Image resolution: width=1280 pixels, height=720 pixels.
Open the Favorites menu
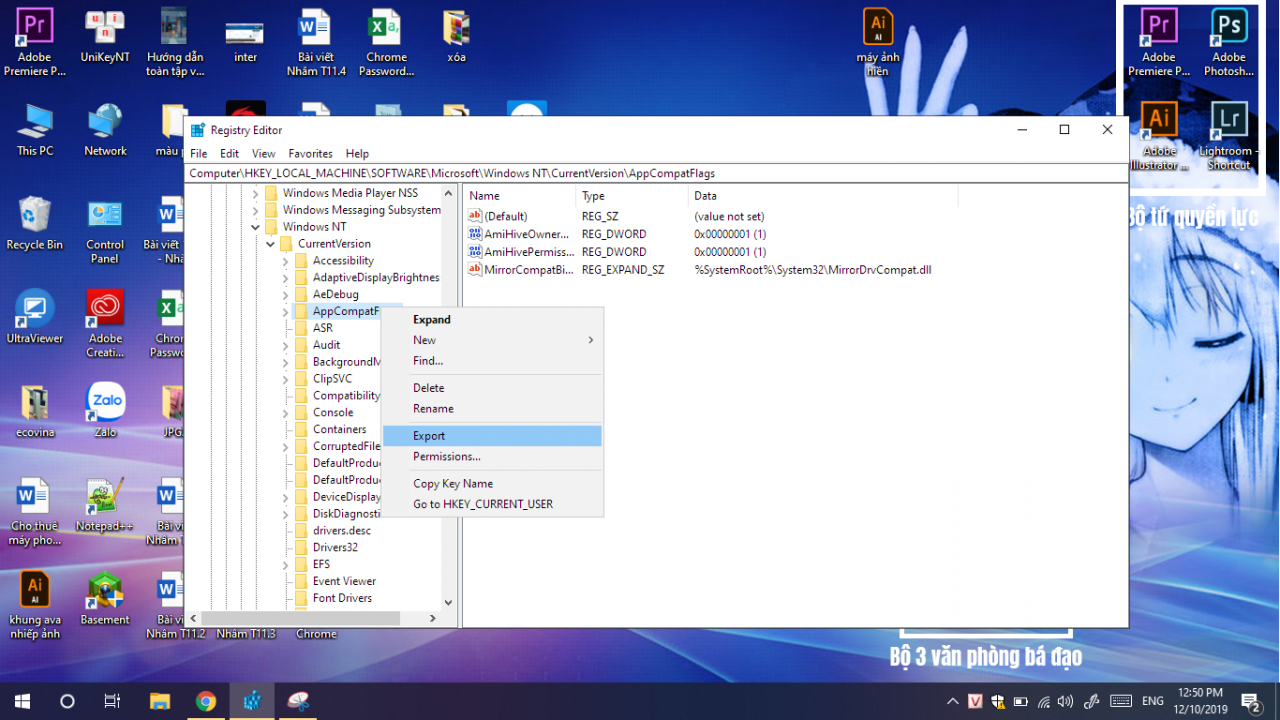click(310, 154)
